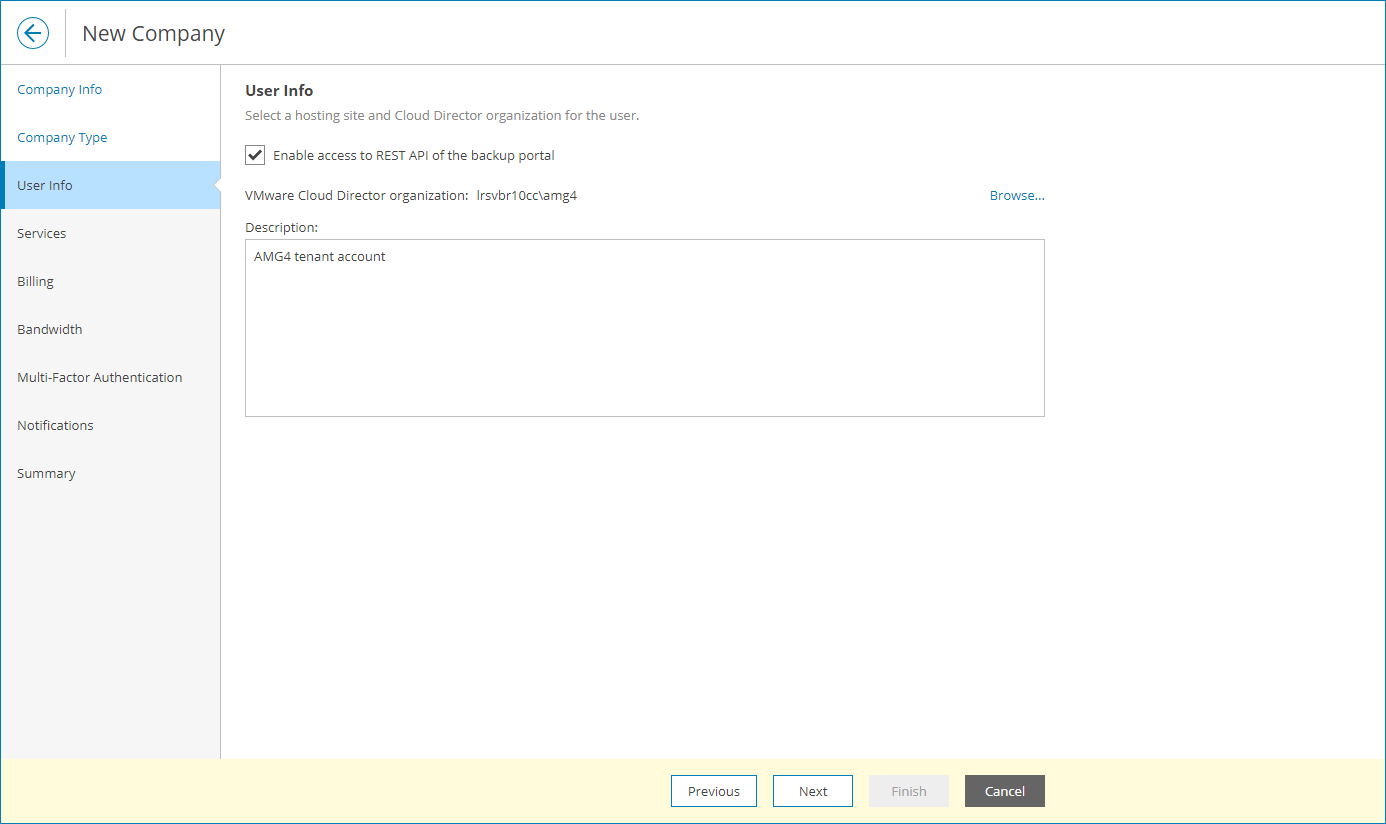Screen dimensions: 1386x824
Task: Navigate to the Bandwidth step
Action: click(49, 329)
